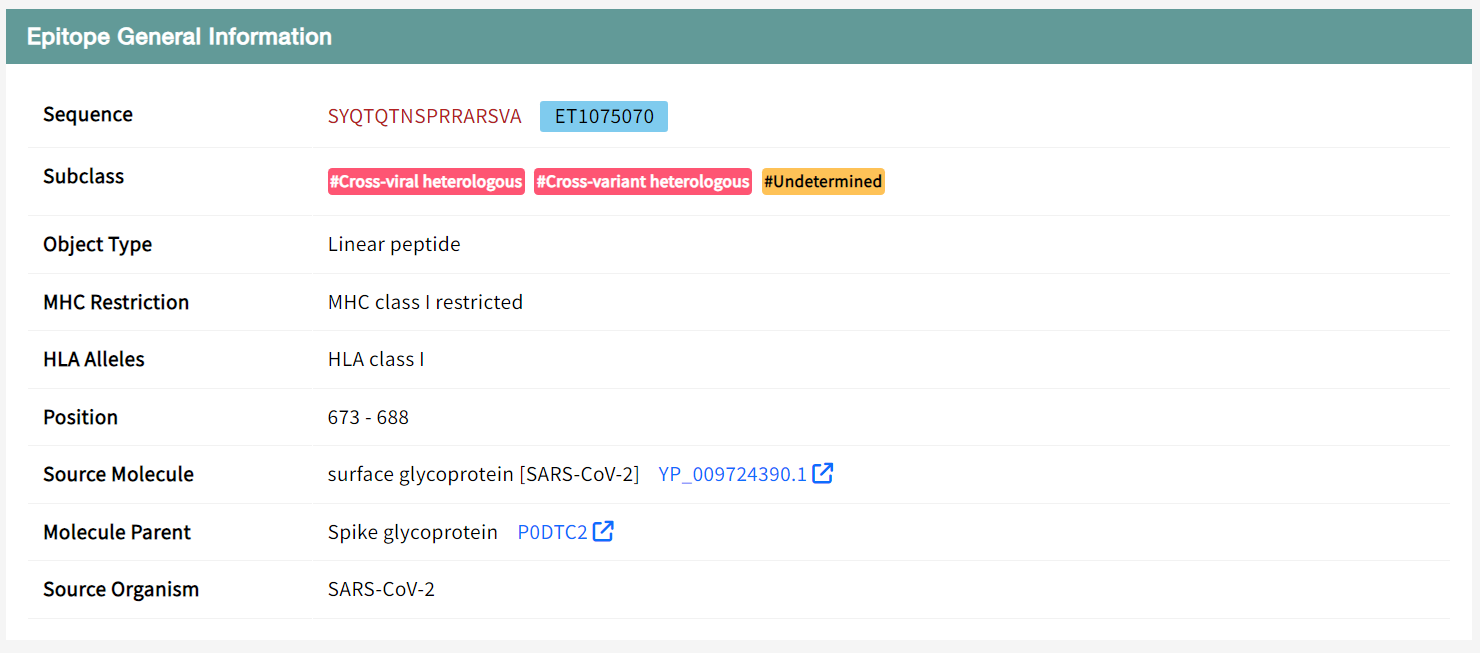Click the surface glycoprotein [SARS-CoV-2] text
Viewport: 1480px width, 653px height.
(483, 474)
